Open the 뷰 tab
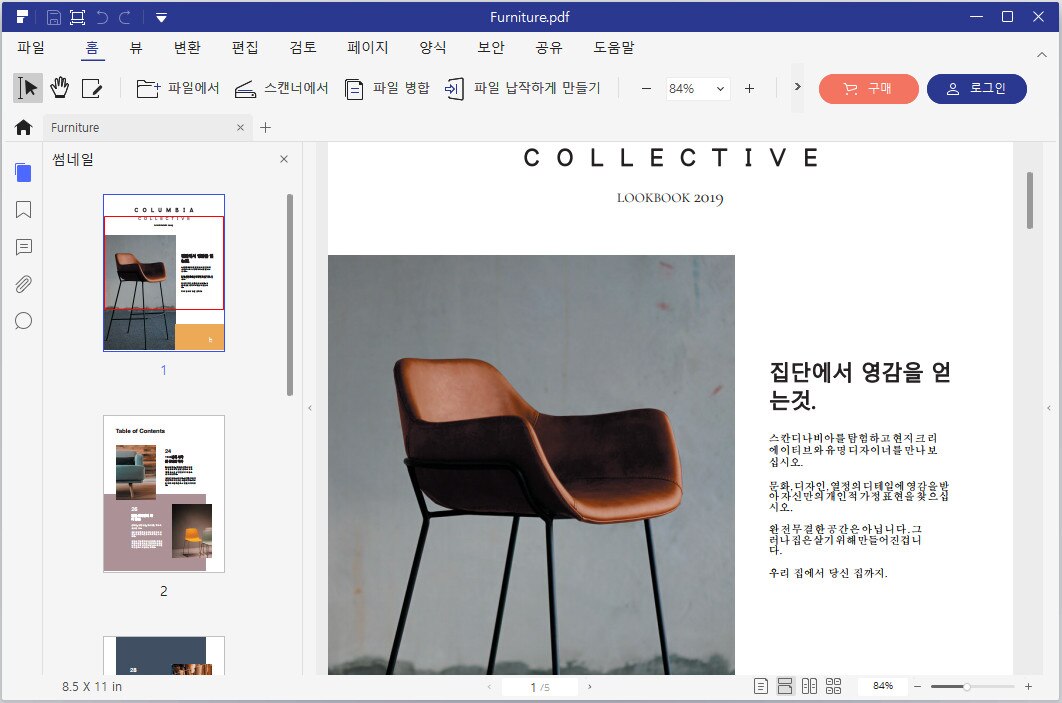The height and width of the screenshot is (703, 1062). coord(136,47)
